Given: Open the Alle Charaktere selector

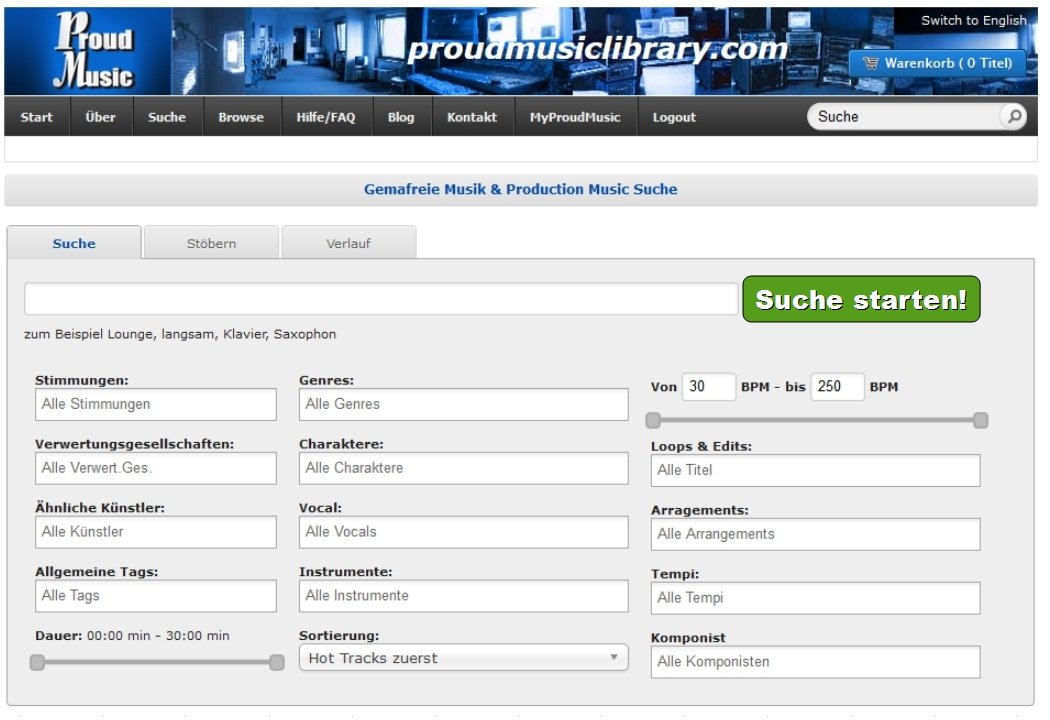Looking at the screenshot, I should (x=463, y=468).
